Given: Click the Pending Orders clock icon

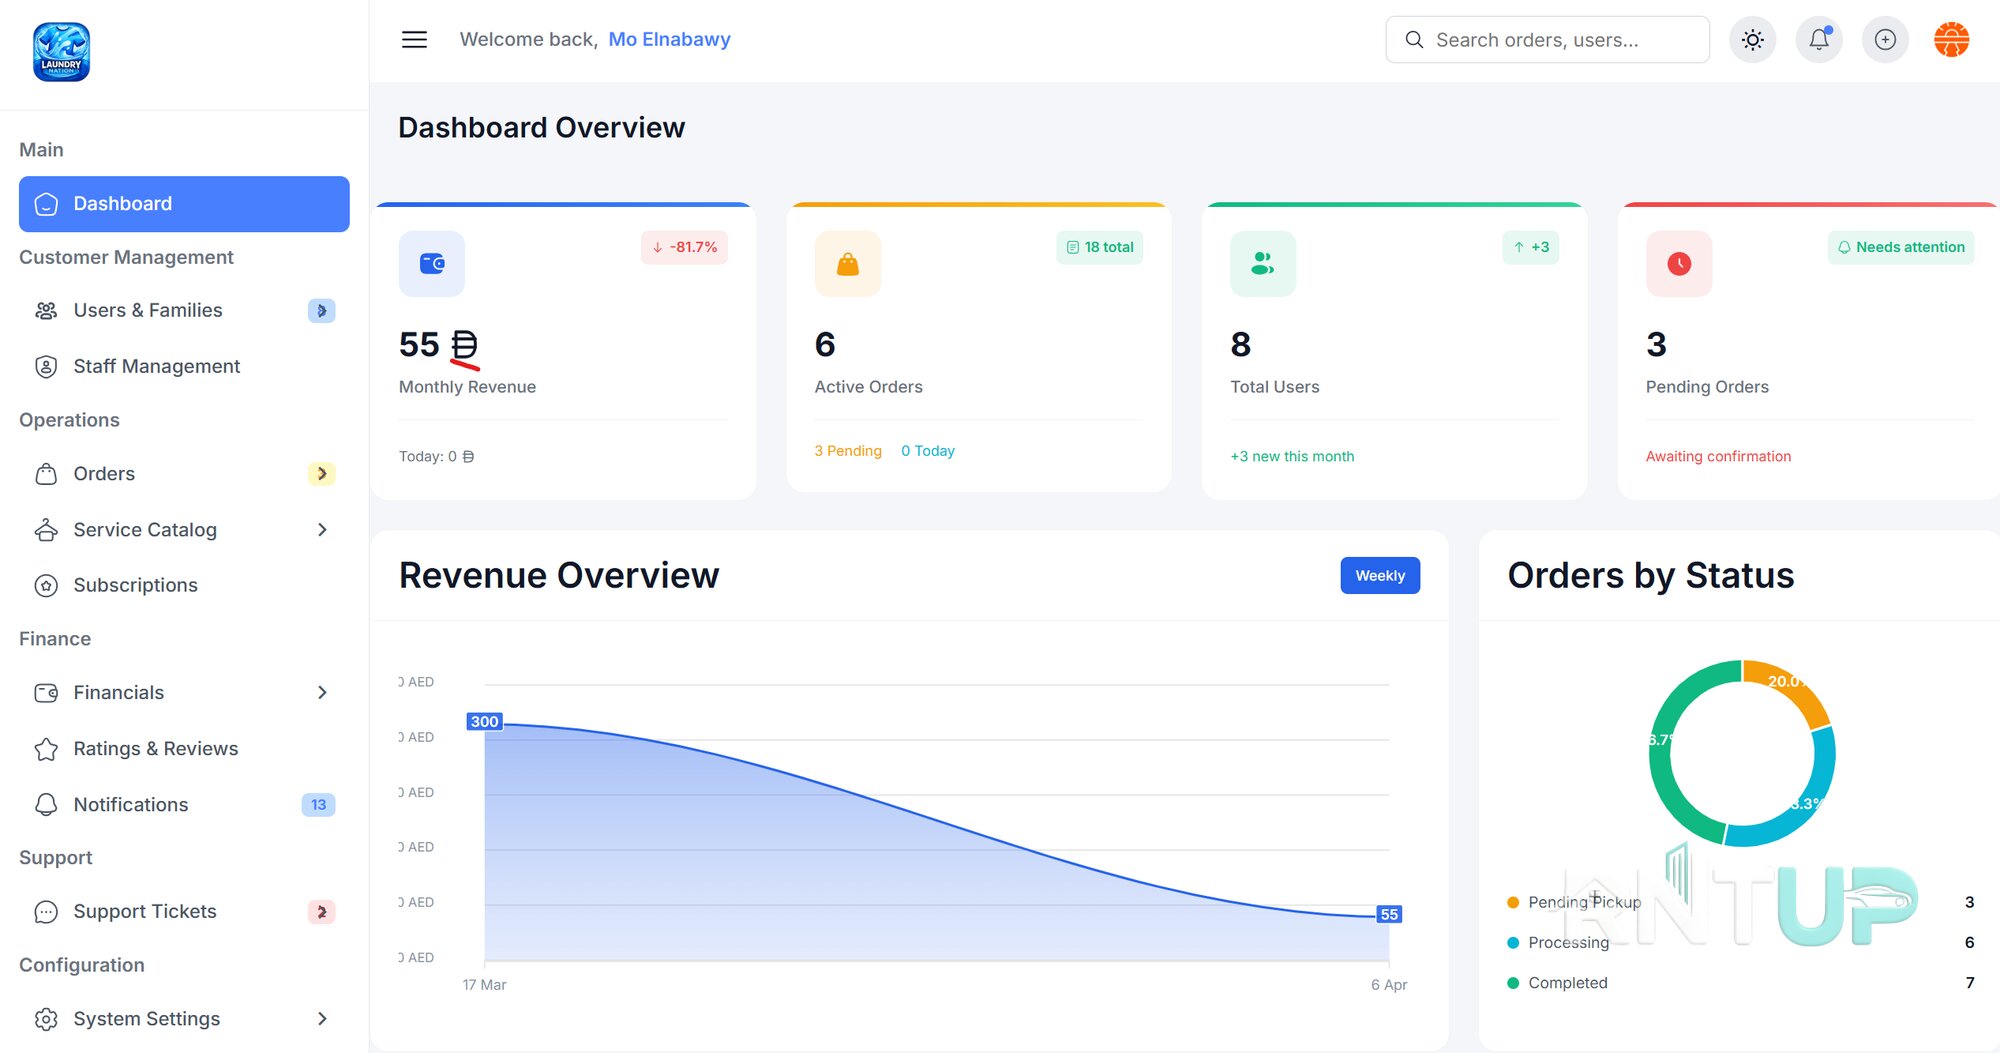Looking at the screenshot, I should click(x=1679, y=264).
